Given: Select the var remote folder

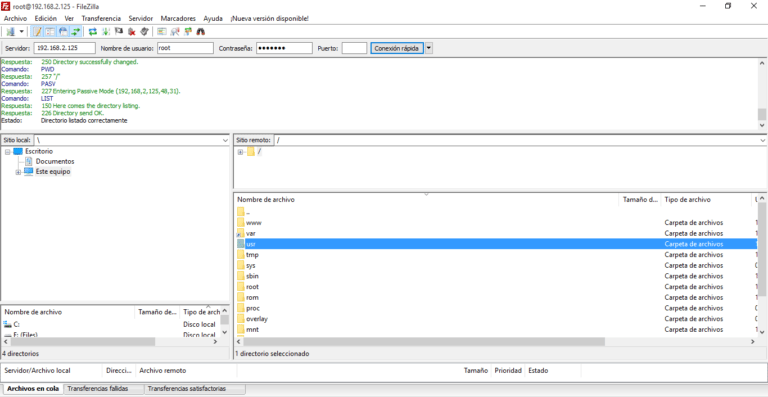Looking at the screenshot, I should pyautogui.click(x=496, y=234).
